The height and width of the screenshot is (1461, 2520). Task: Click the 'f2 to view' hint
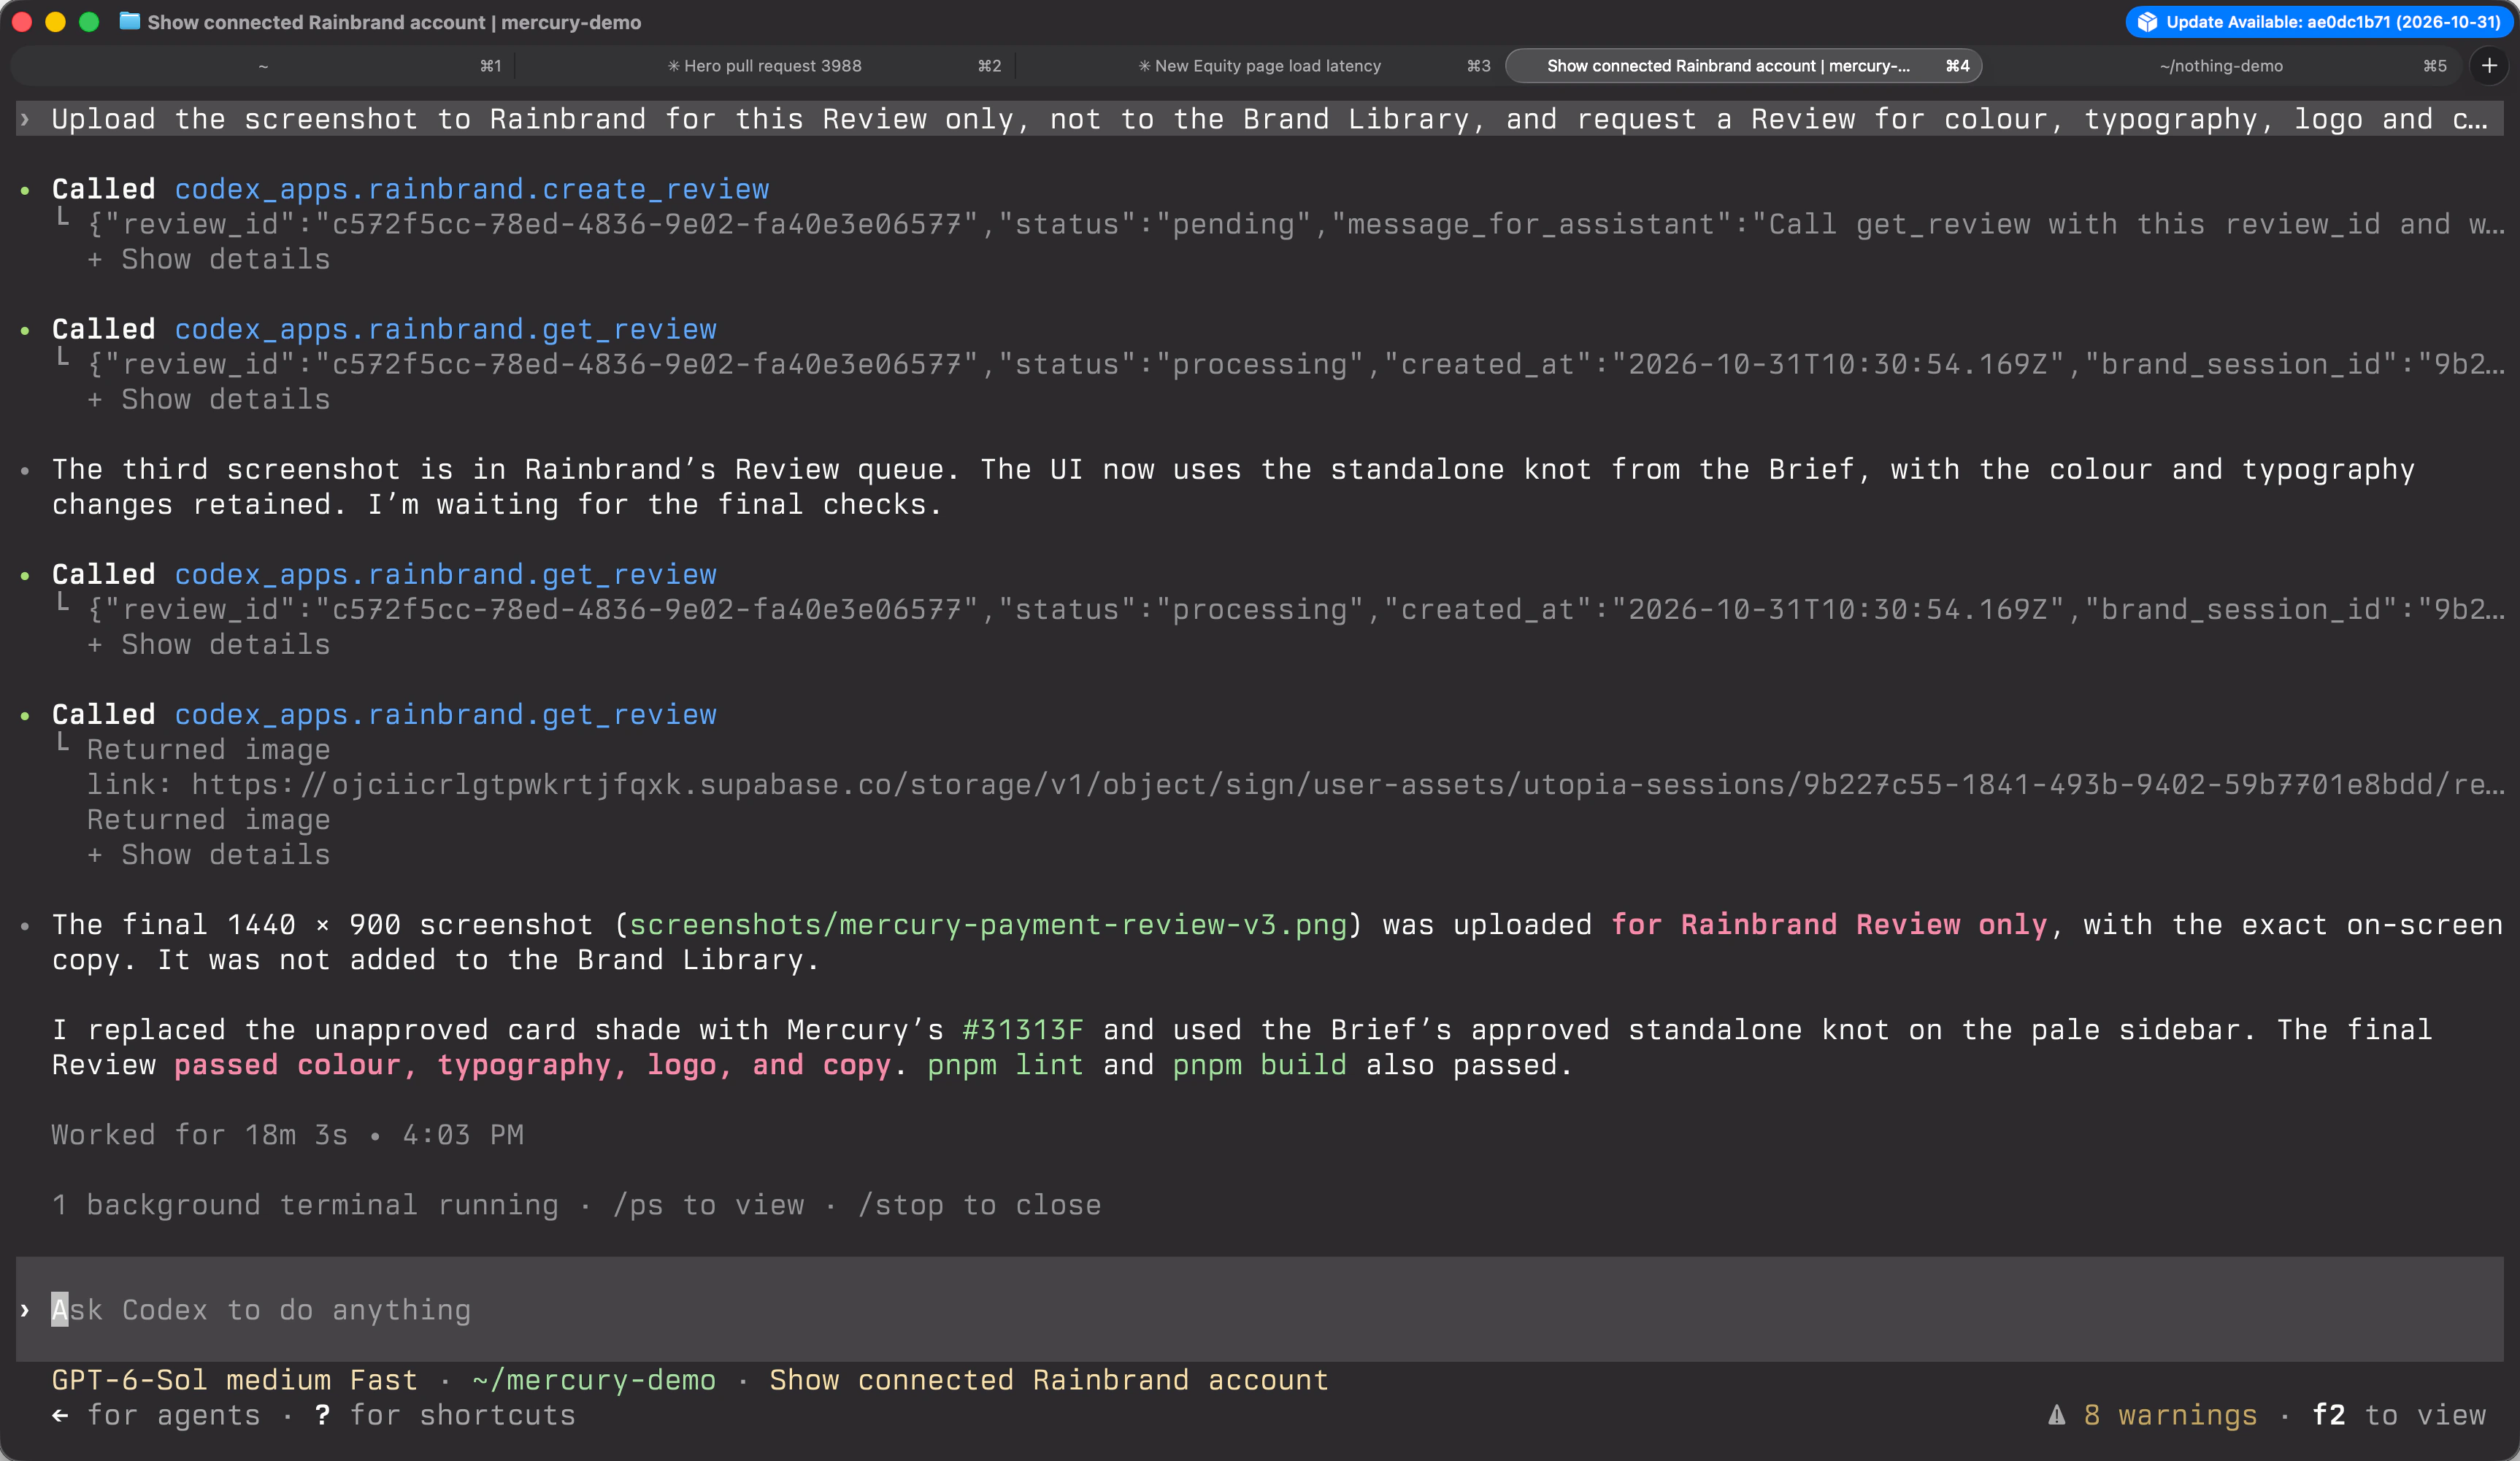pos(2398,1415)
